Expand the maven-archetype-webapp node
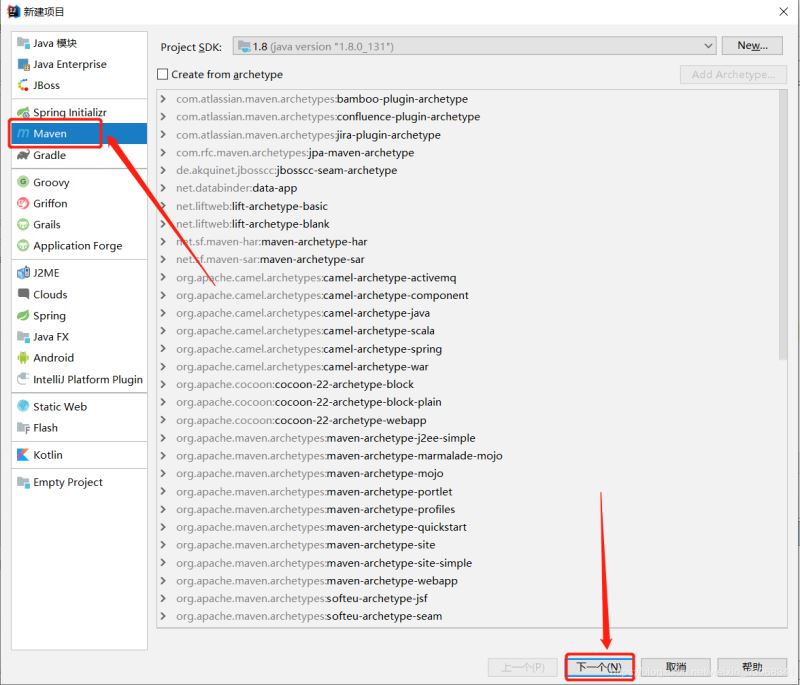The image size is (800, 685). pyautogui.click(x=162, y=580)
